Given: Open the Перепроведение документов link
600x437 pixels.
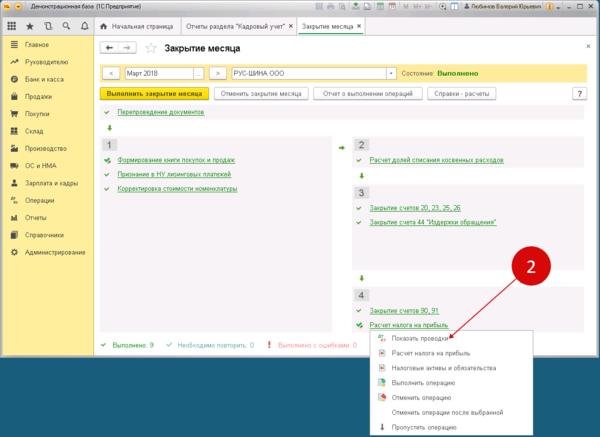Looking at the screenshot, I should [160, 112].
